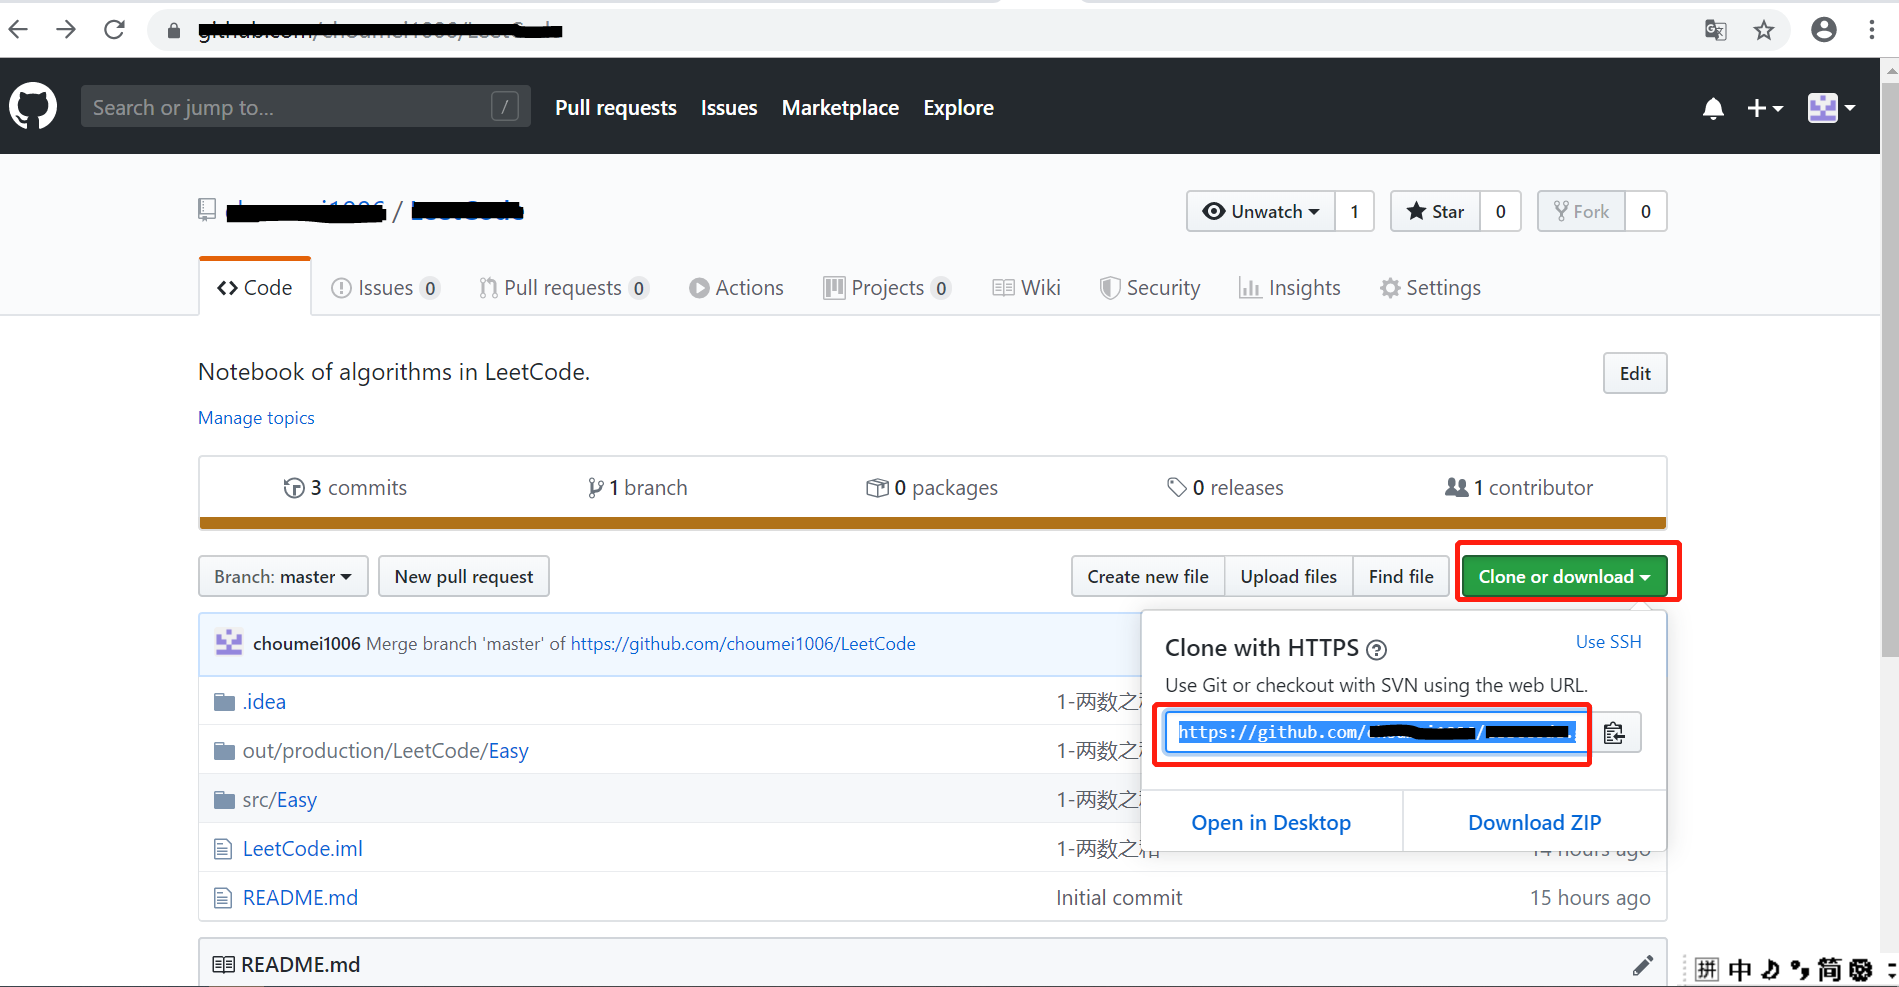Click Fork button
The width and height of the screenshot is (1899, 987).
tap(1582, 211)
